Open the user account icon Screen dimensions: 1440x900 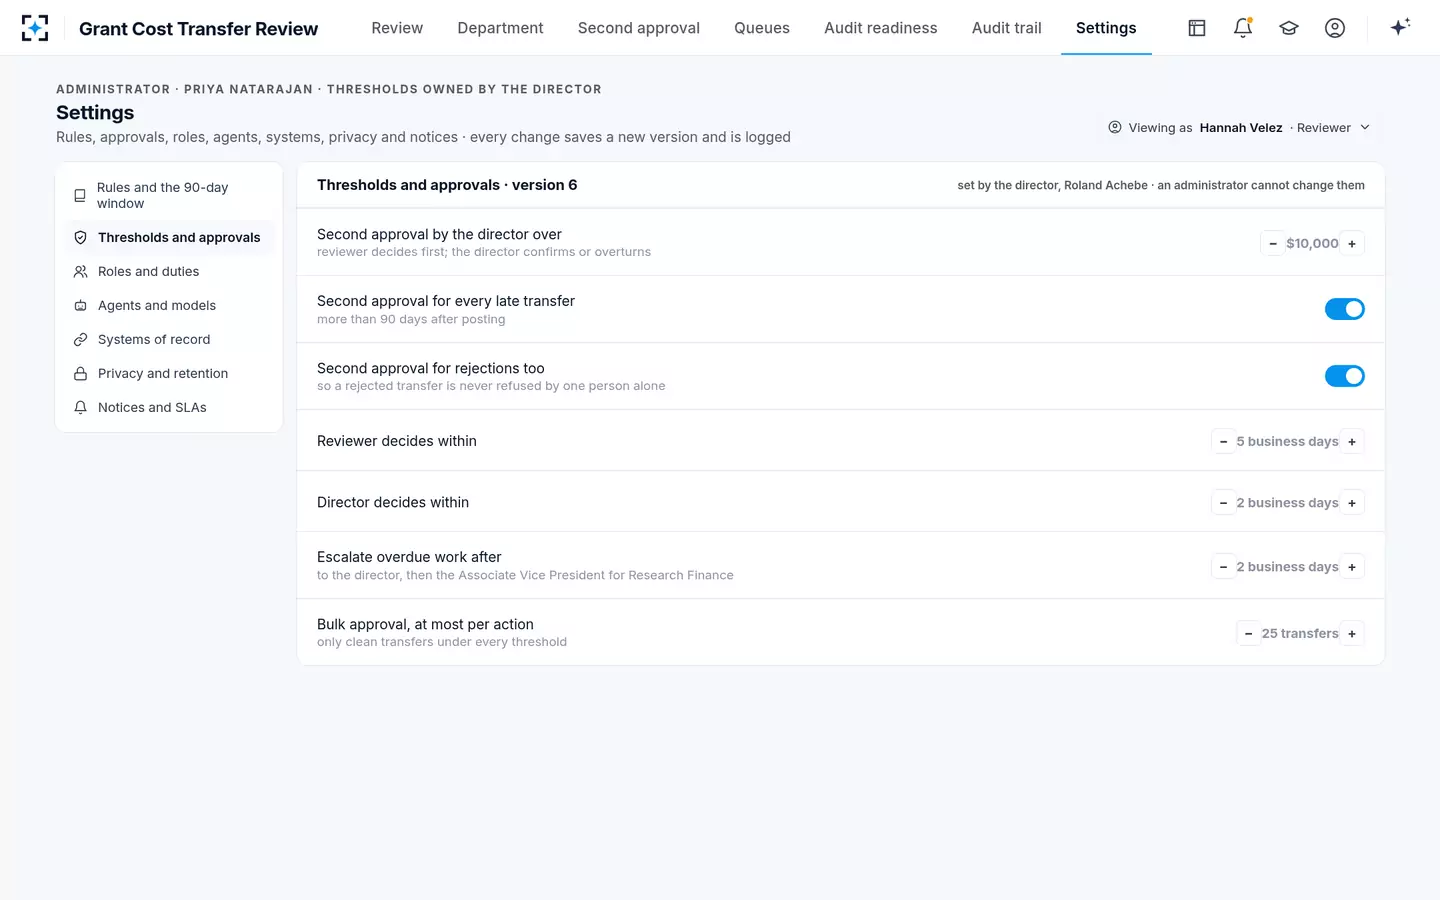1335,28
